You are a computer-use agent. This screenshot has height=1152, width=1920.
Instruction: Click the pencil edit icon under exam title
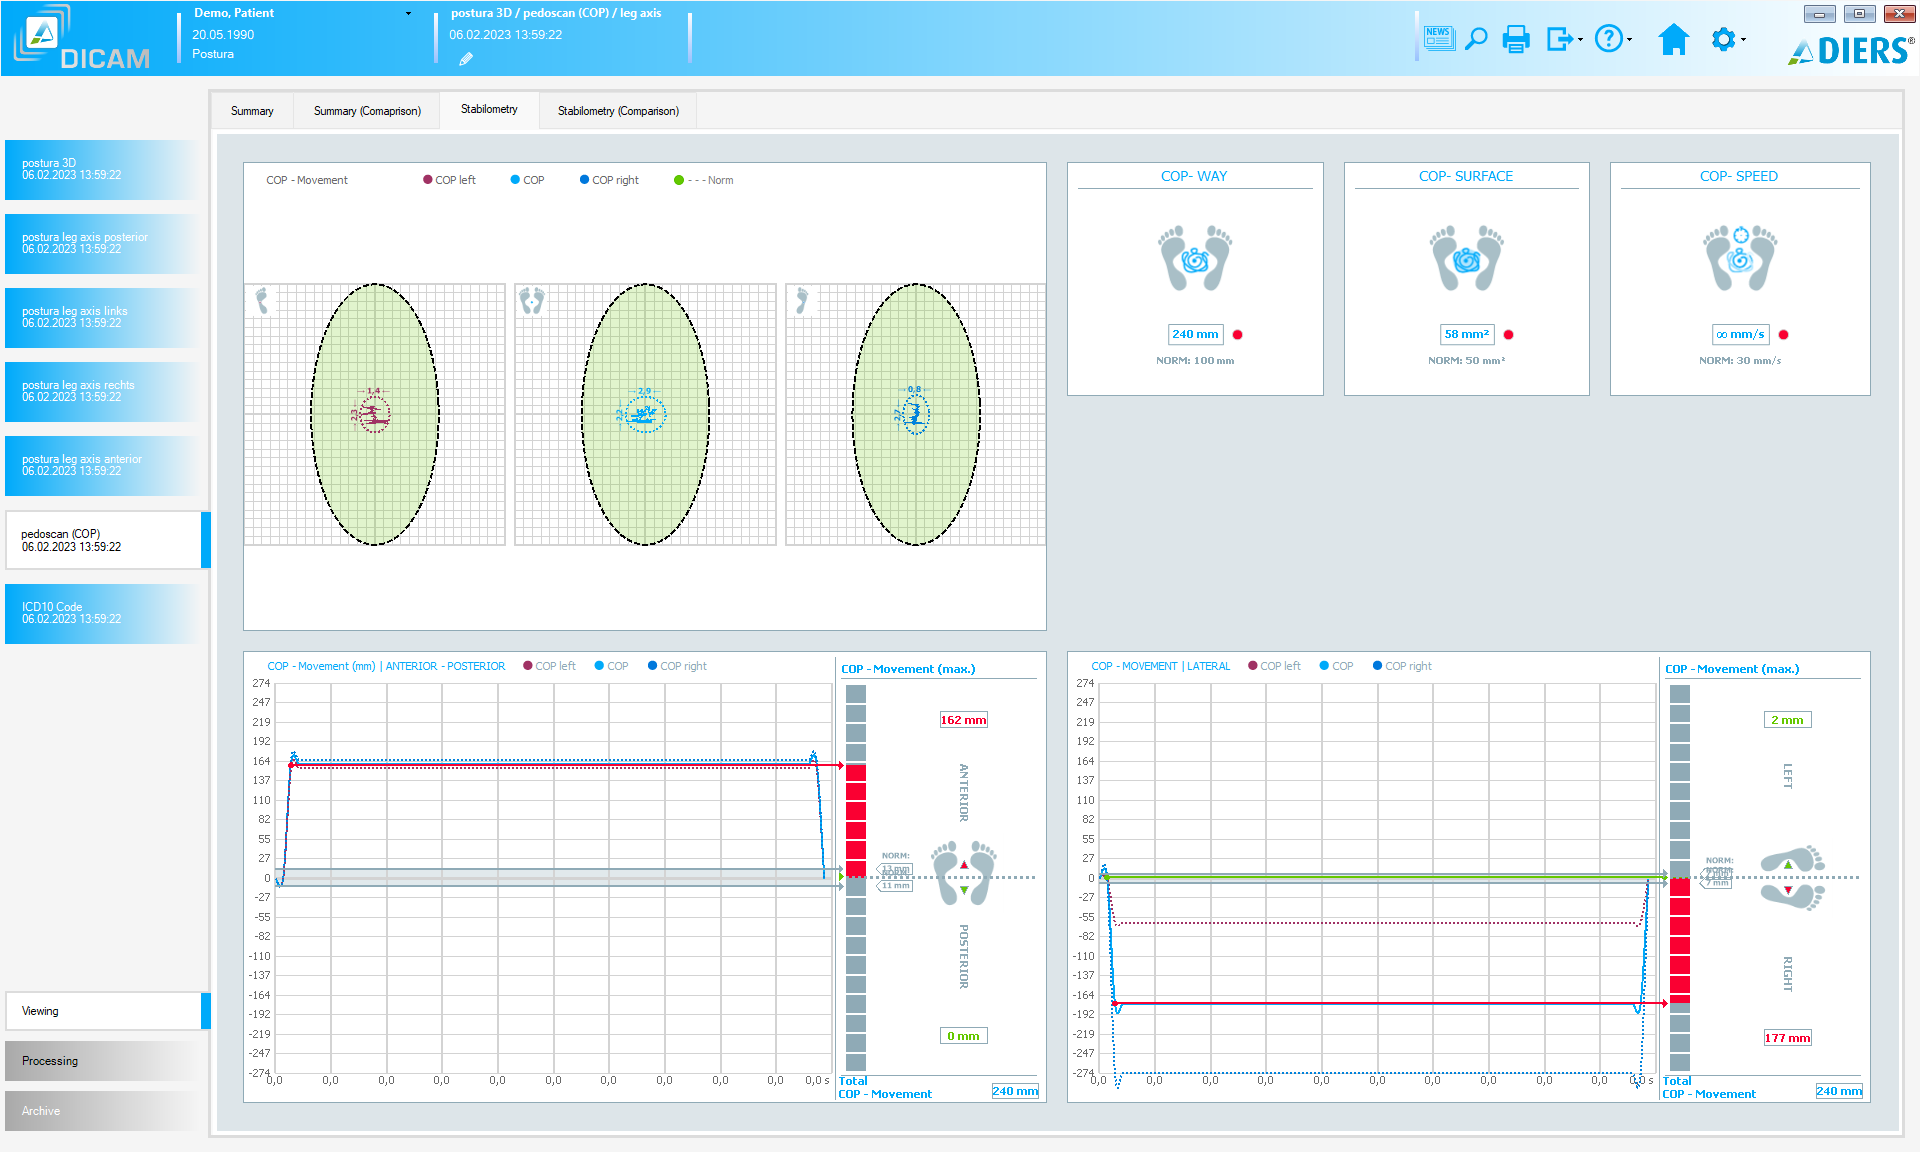(466, 59)
